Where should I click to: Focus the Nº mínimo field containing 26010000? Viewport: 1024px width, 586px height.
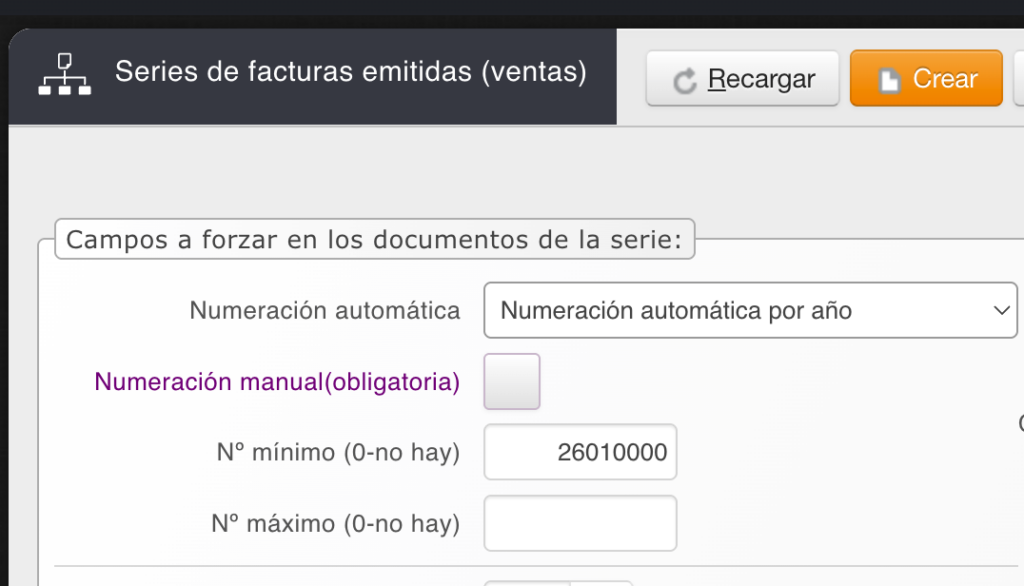pos(580,452)
